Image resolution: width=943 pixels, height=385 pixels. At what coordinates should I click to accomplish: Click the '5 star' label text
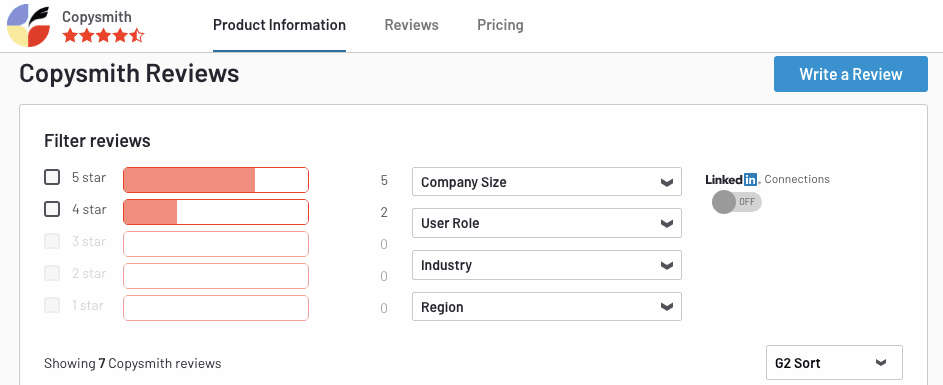coord(89,177)
